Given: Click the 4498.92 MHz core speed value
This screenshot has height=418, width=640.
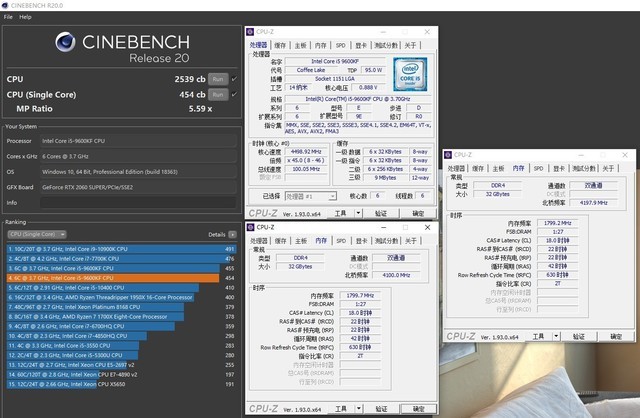Looking at the screenshot, I should [306, 151].
